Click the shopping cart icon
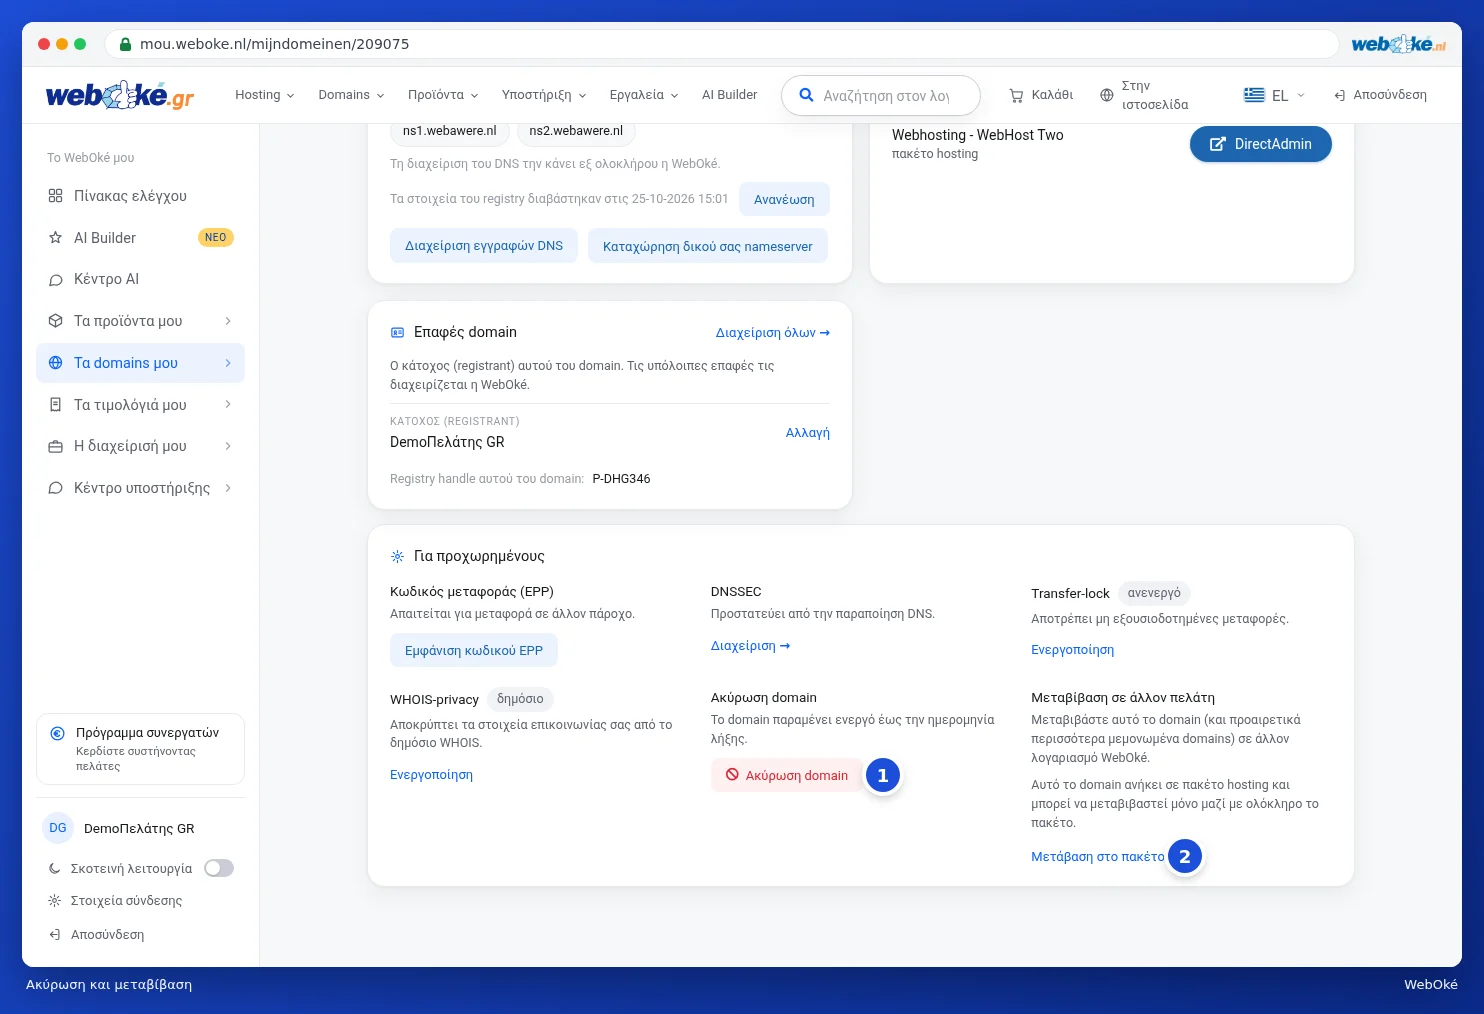The width and height of the screenshot is (1484, 1014). coord(1016,96)
